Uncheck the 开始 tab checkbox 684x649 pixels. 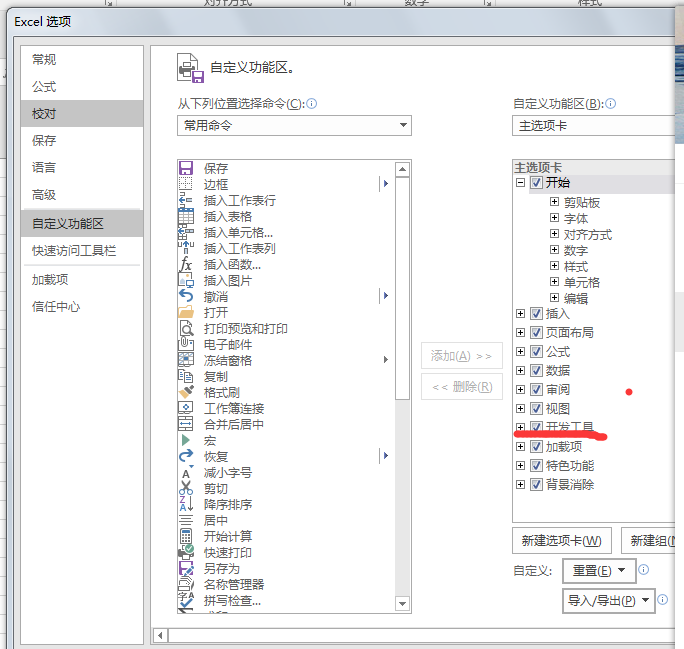point(537,182)
